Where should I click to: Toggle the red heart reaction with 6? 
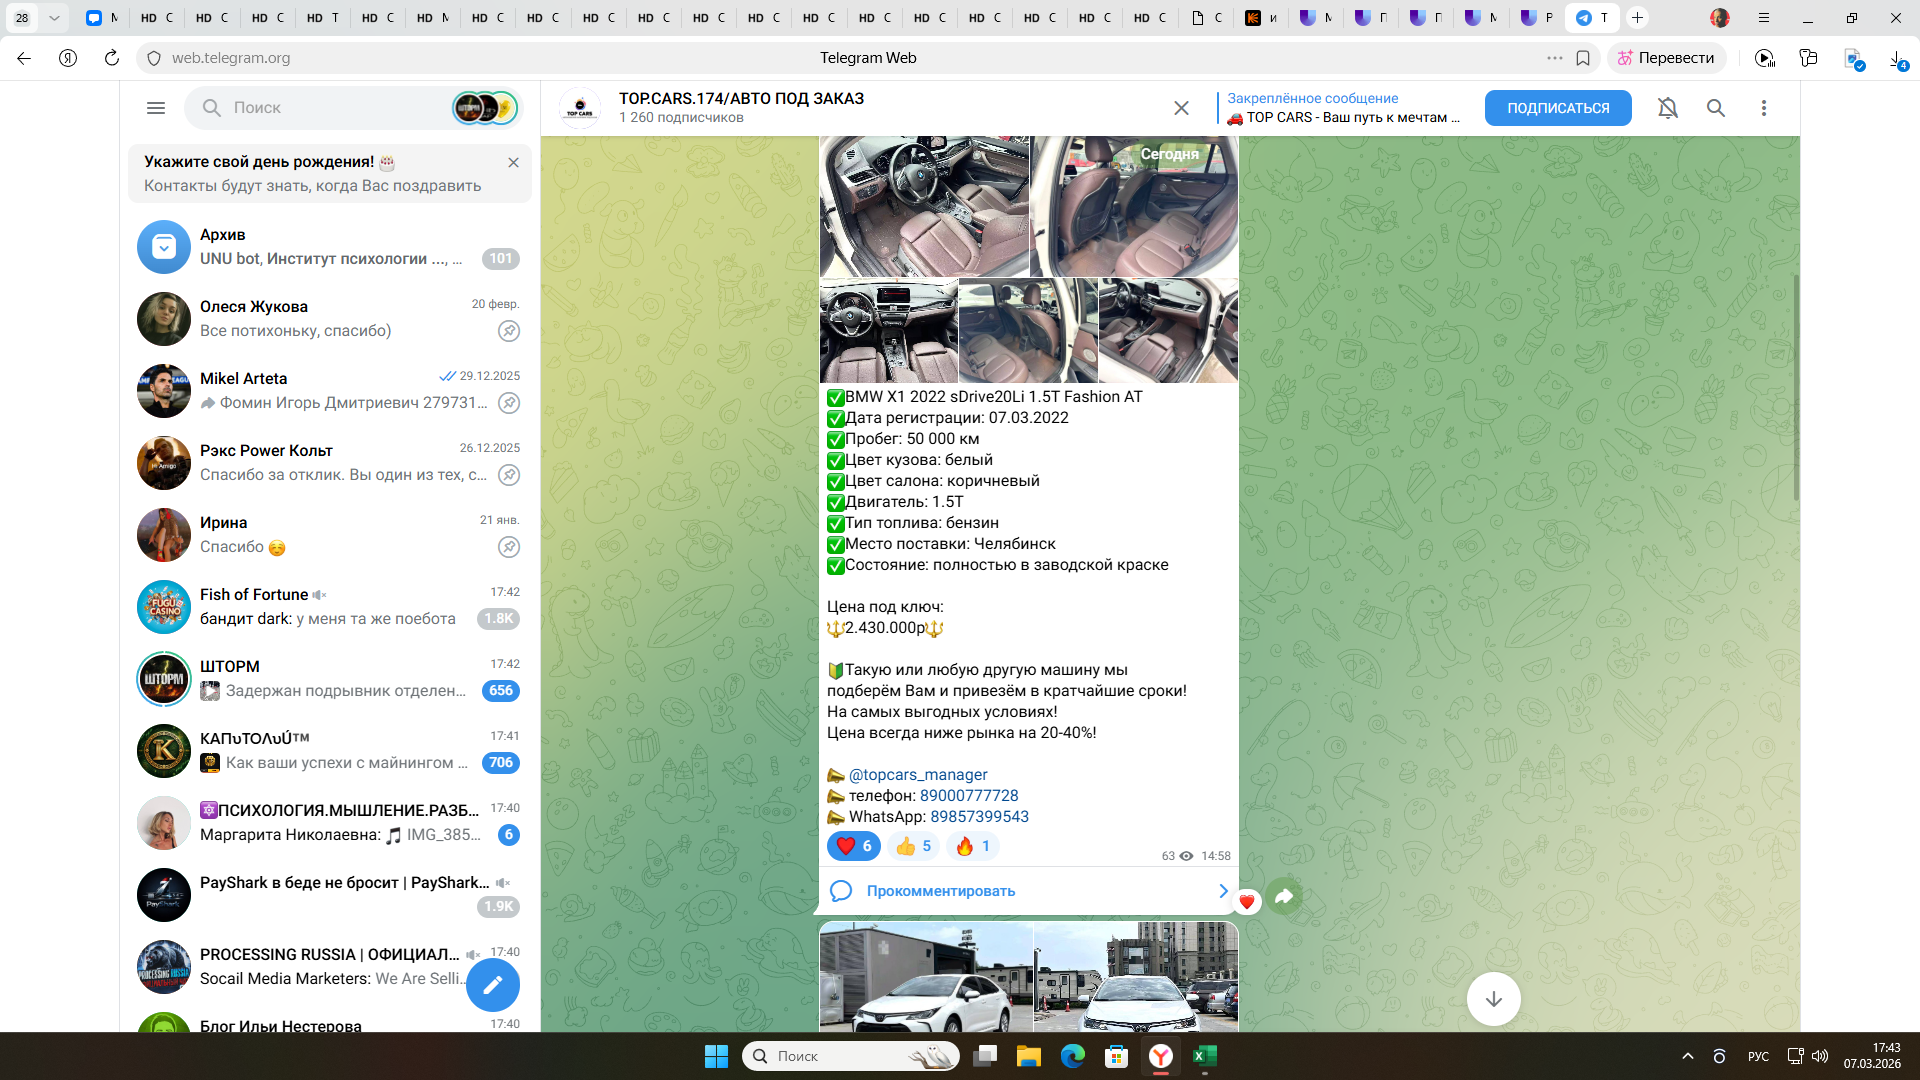click(853, 846)
